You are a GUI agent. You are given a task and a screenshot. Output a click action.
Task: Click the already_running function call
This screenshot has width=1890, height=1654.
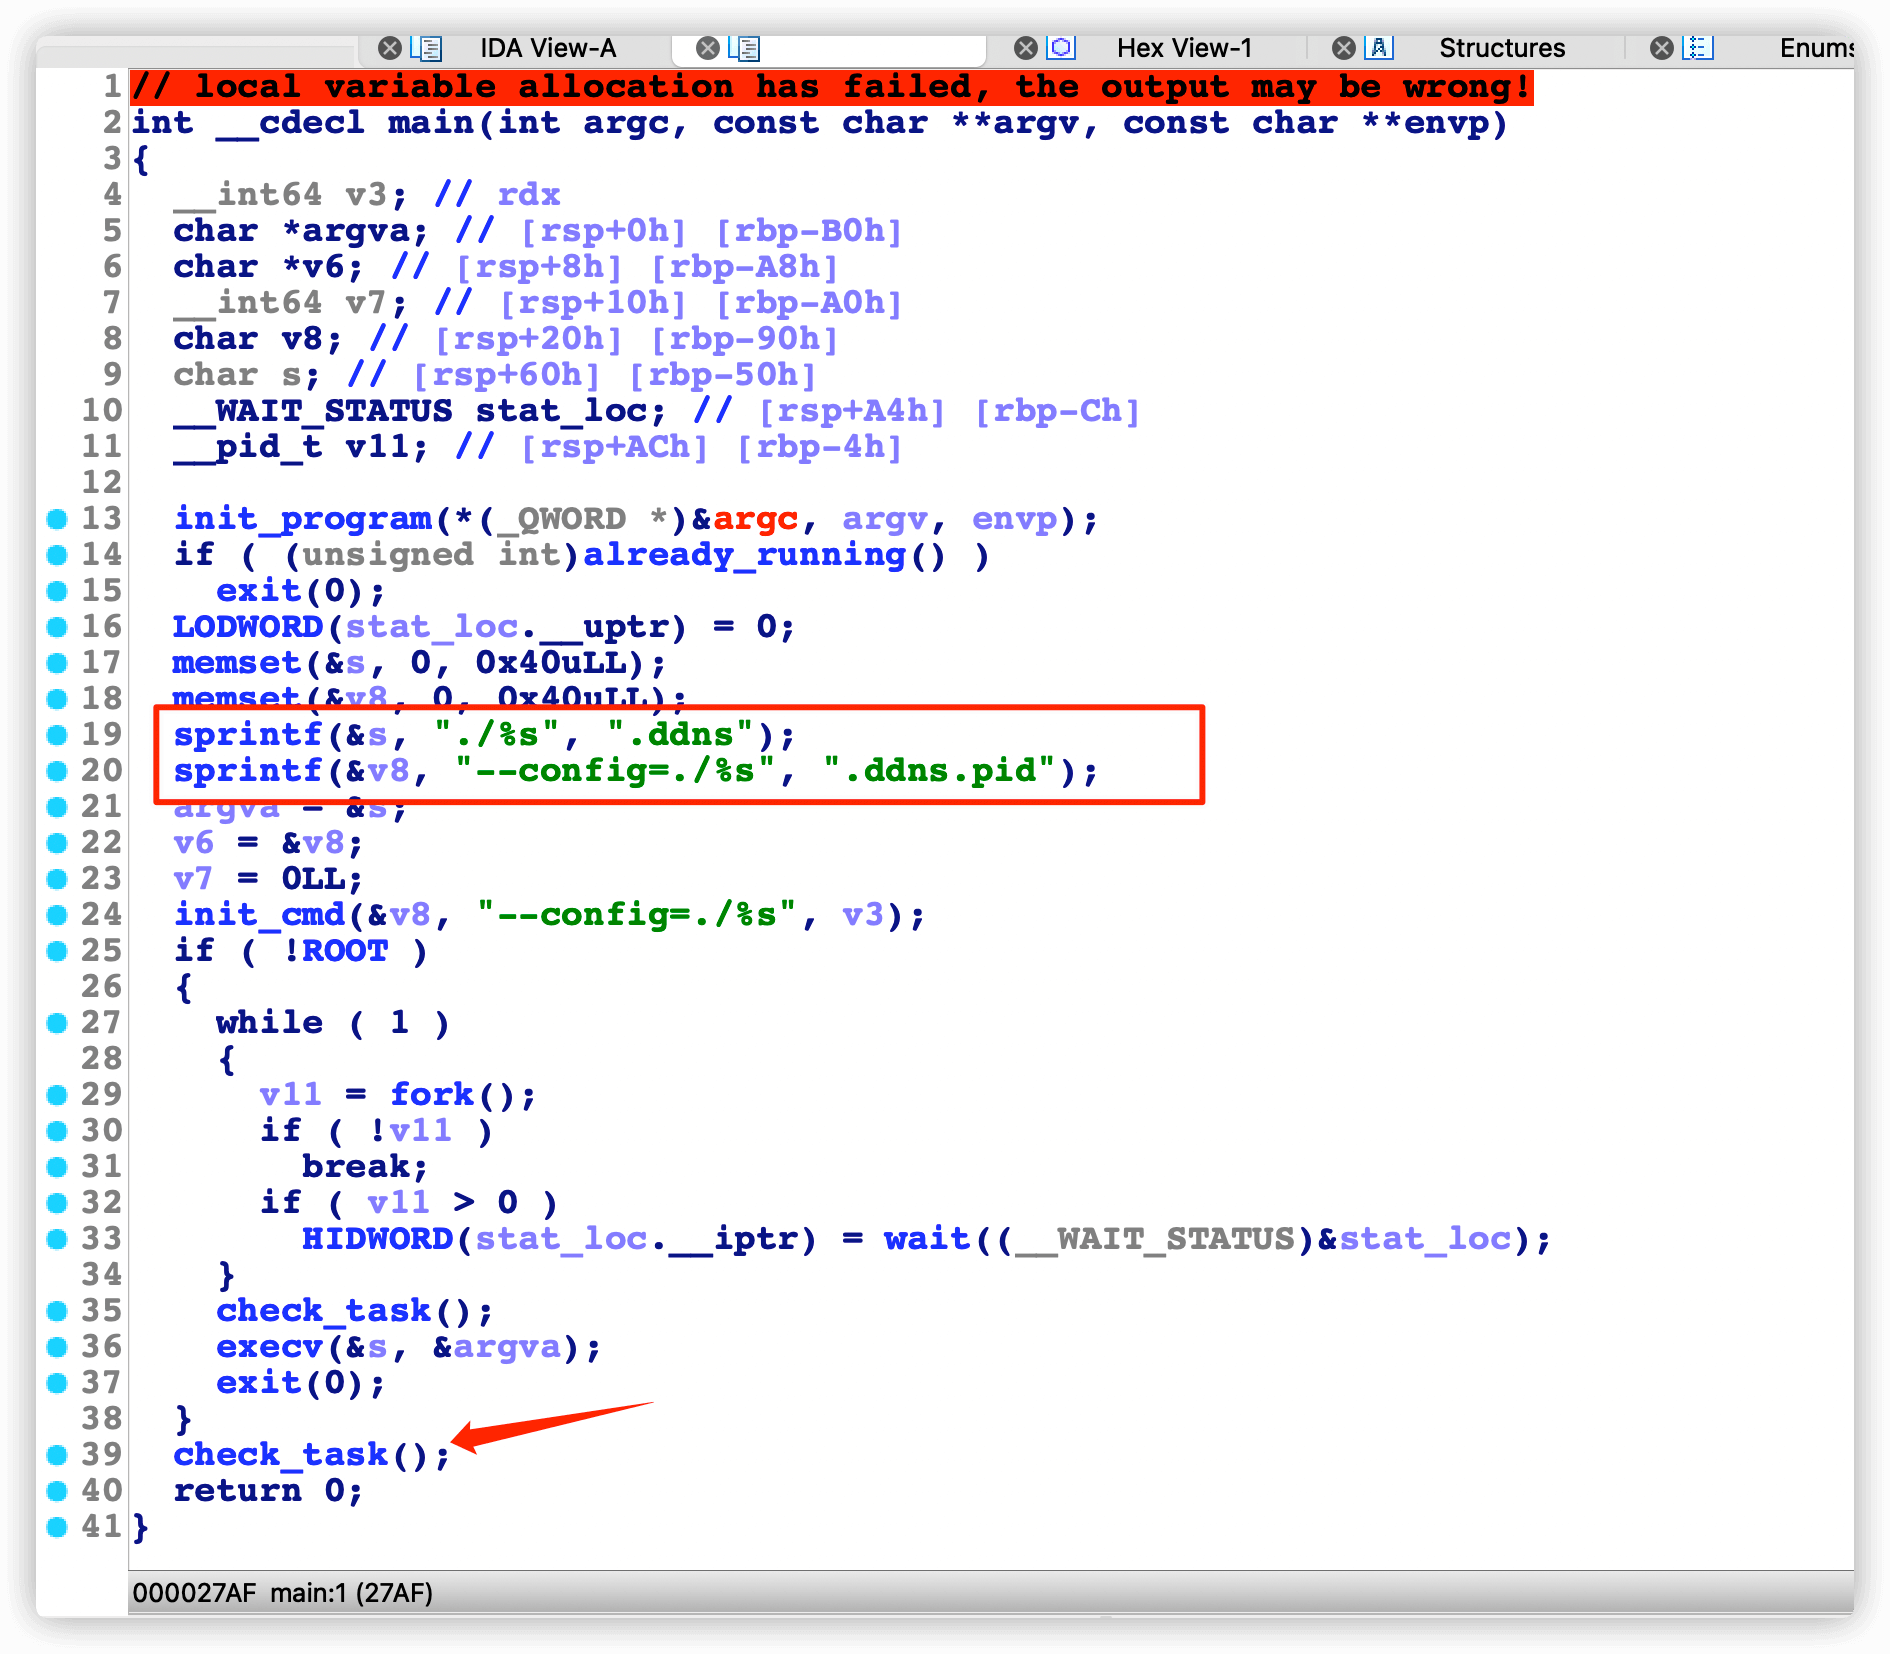(745, 555)
